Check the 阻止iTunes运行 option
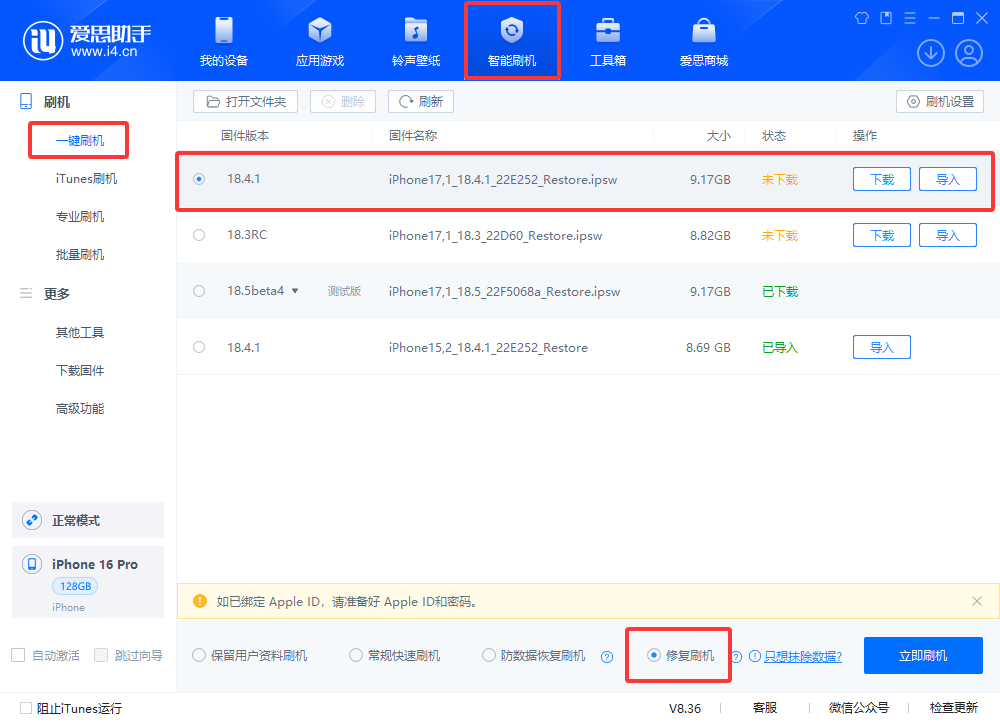 point(26,708)
